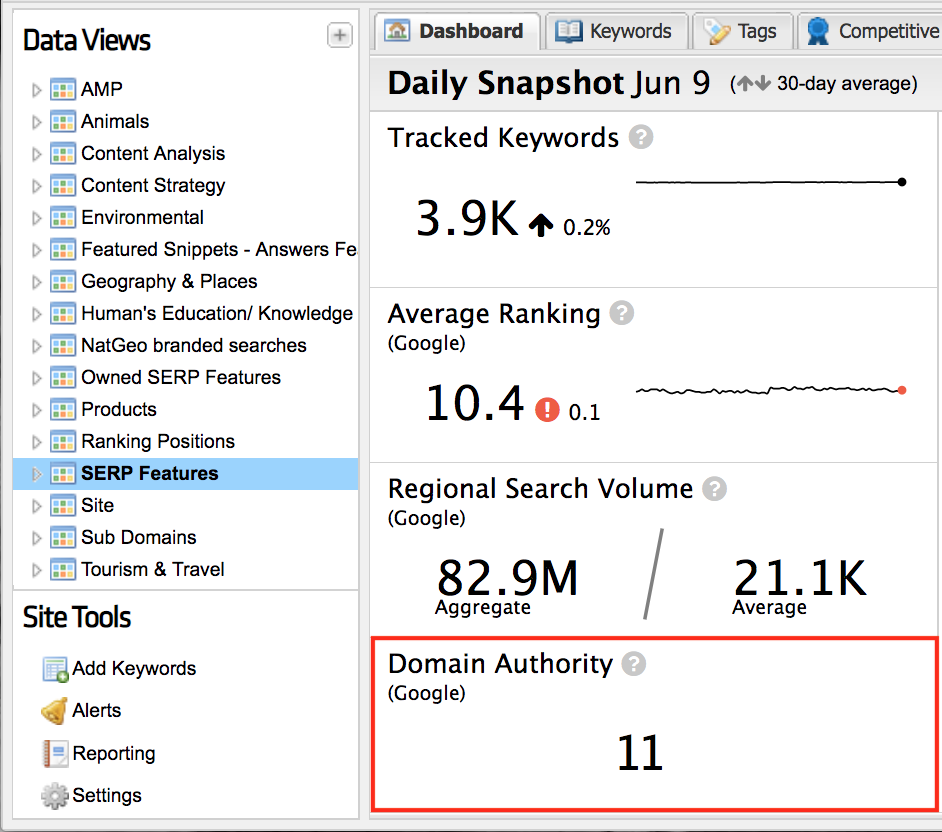Click the Reporting book icon

[x=54, y=753]
